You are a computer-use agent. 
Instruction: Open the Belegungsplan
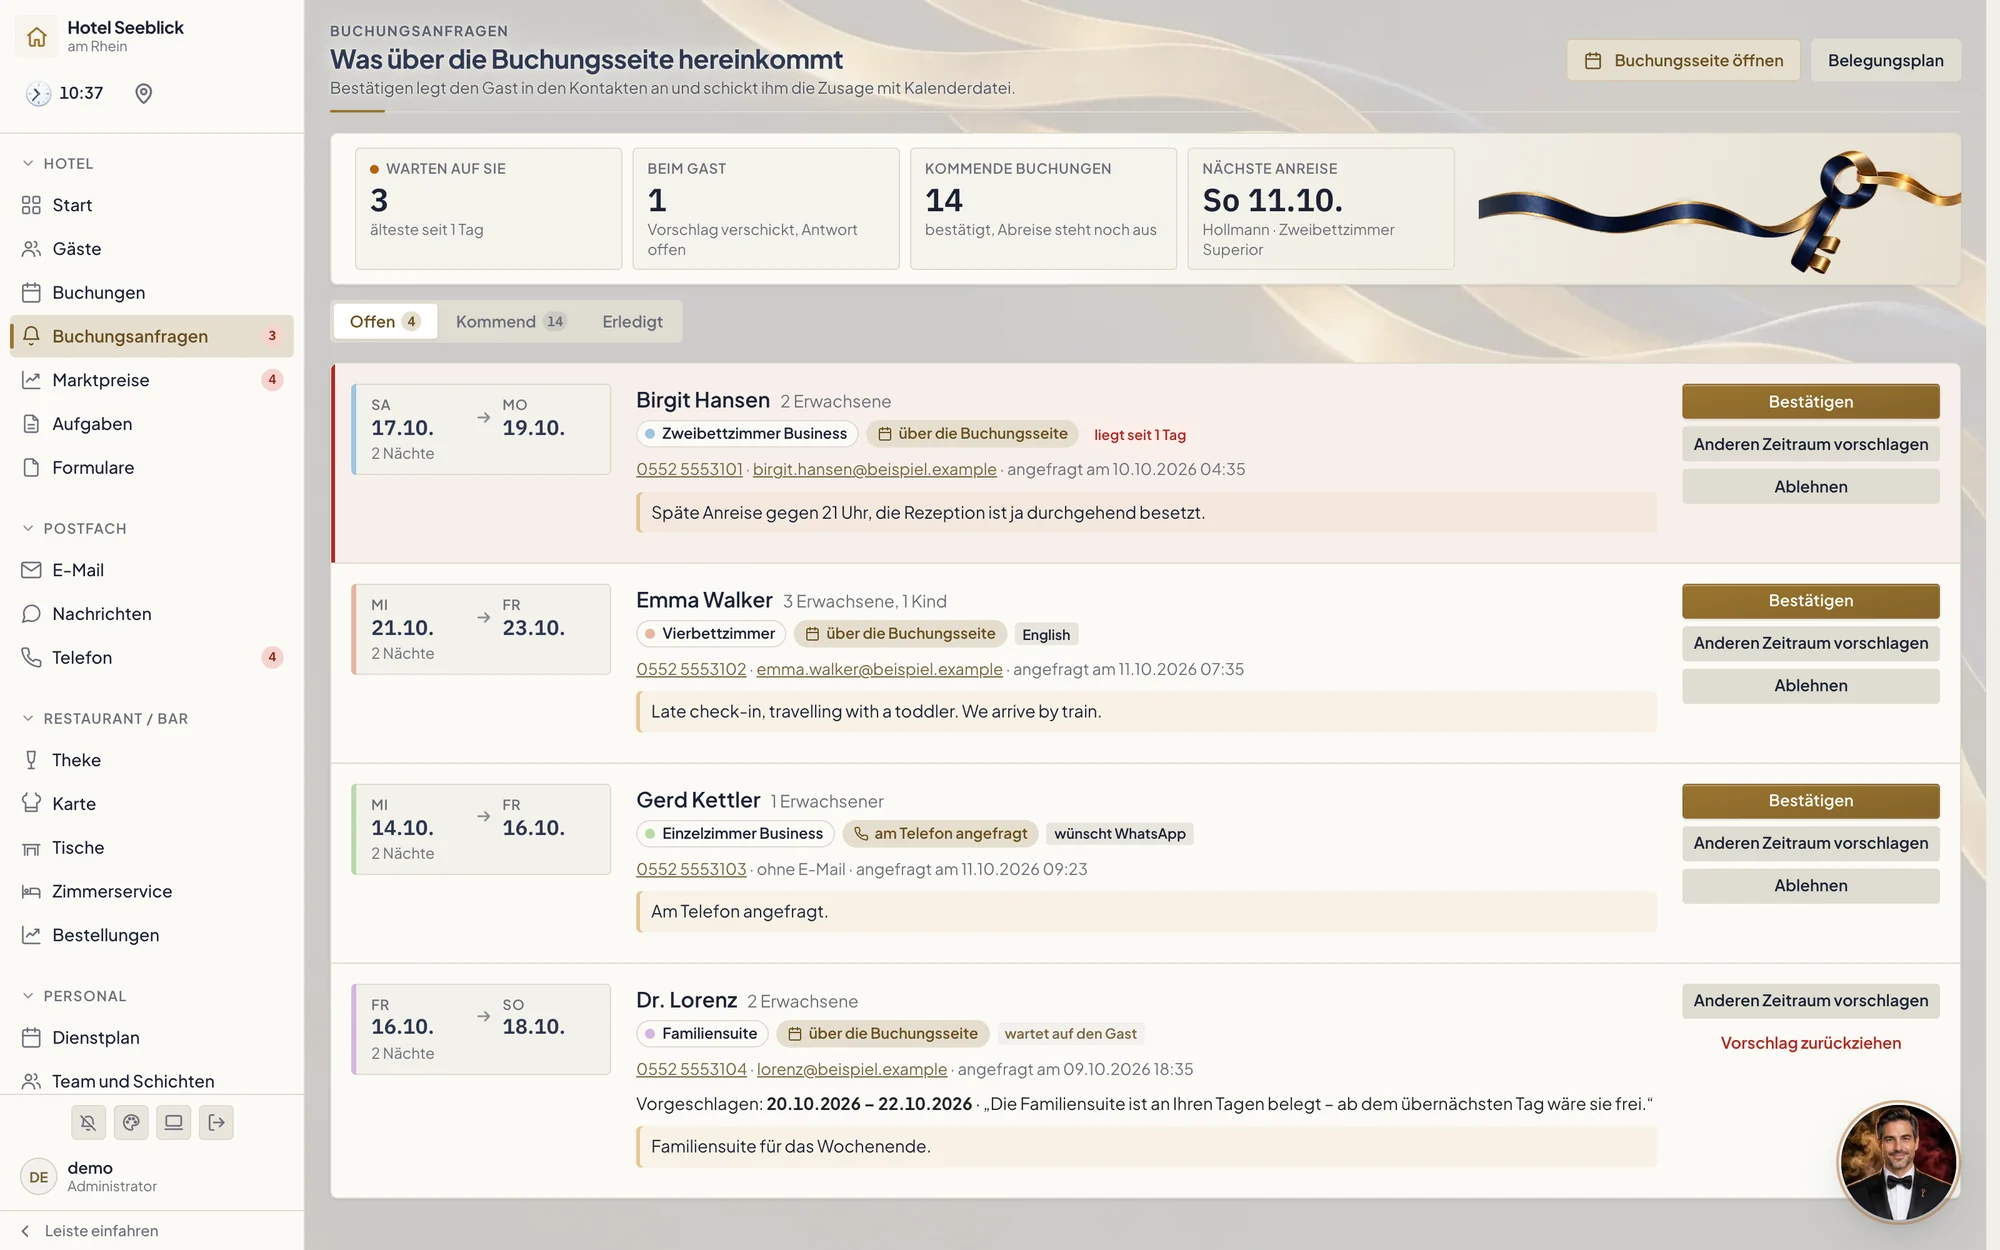point(1885,61)
